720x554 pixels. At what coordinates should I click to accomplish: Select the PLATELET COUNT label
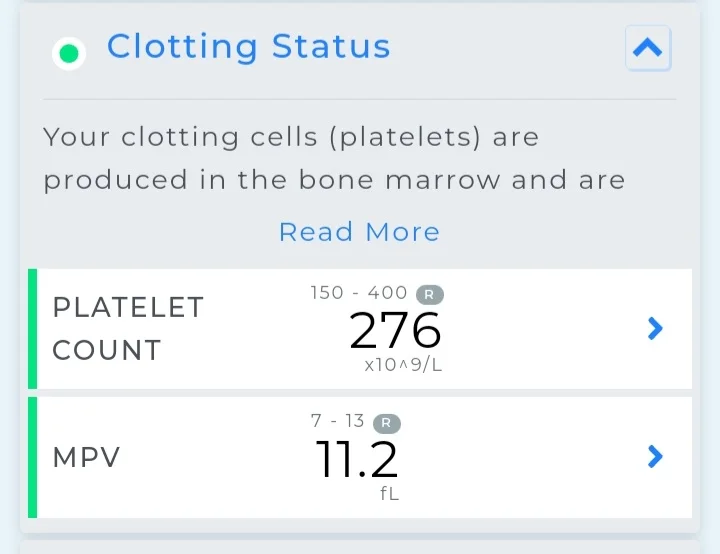tap(128, 328)
